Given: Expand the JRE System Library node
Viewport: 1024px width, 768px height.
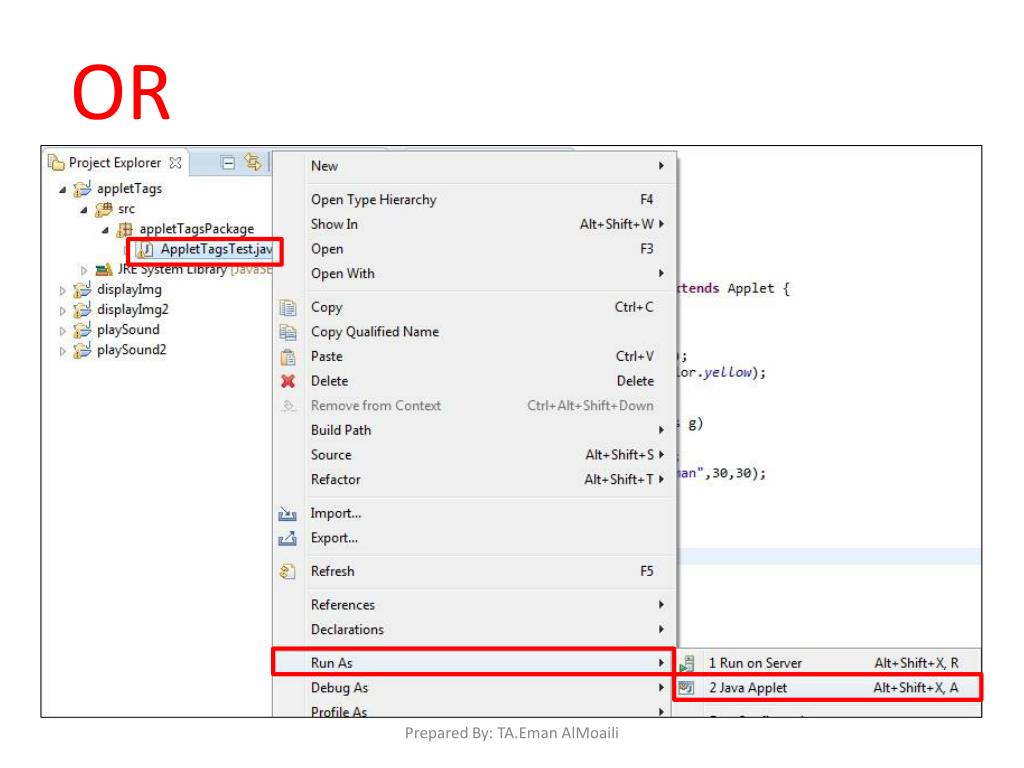Looking at the screenshot, I should click(x=84, y=270).
